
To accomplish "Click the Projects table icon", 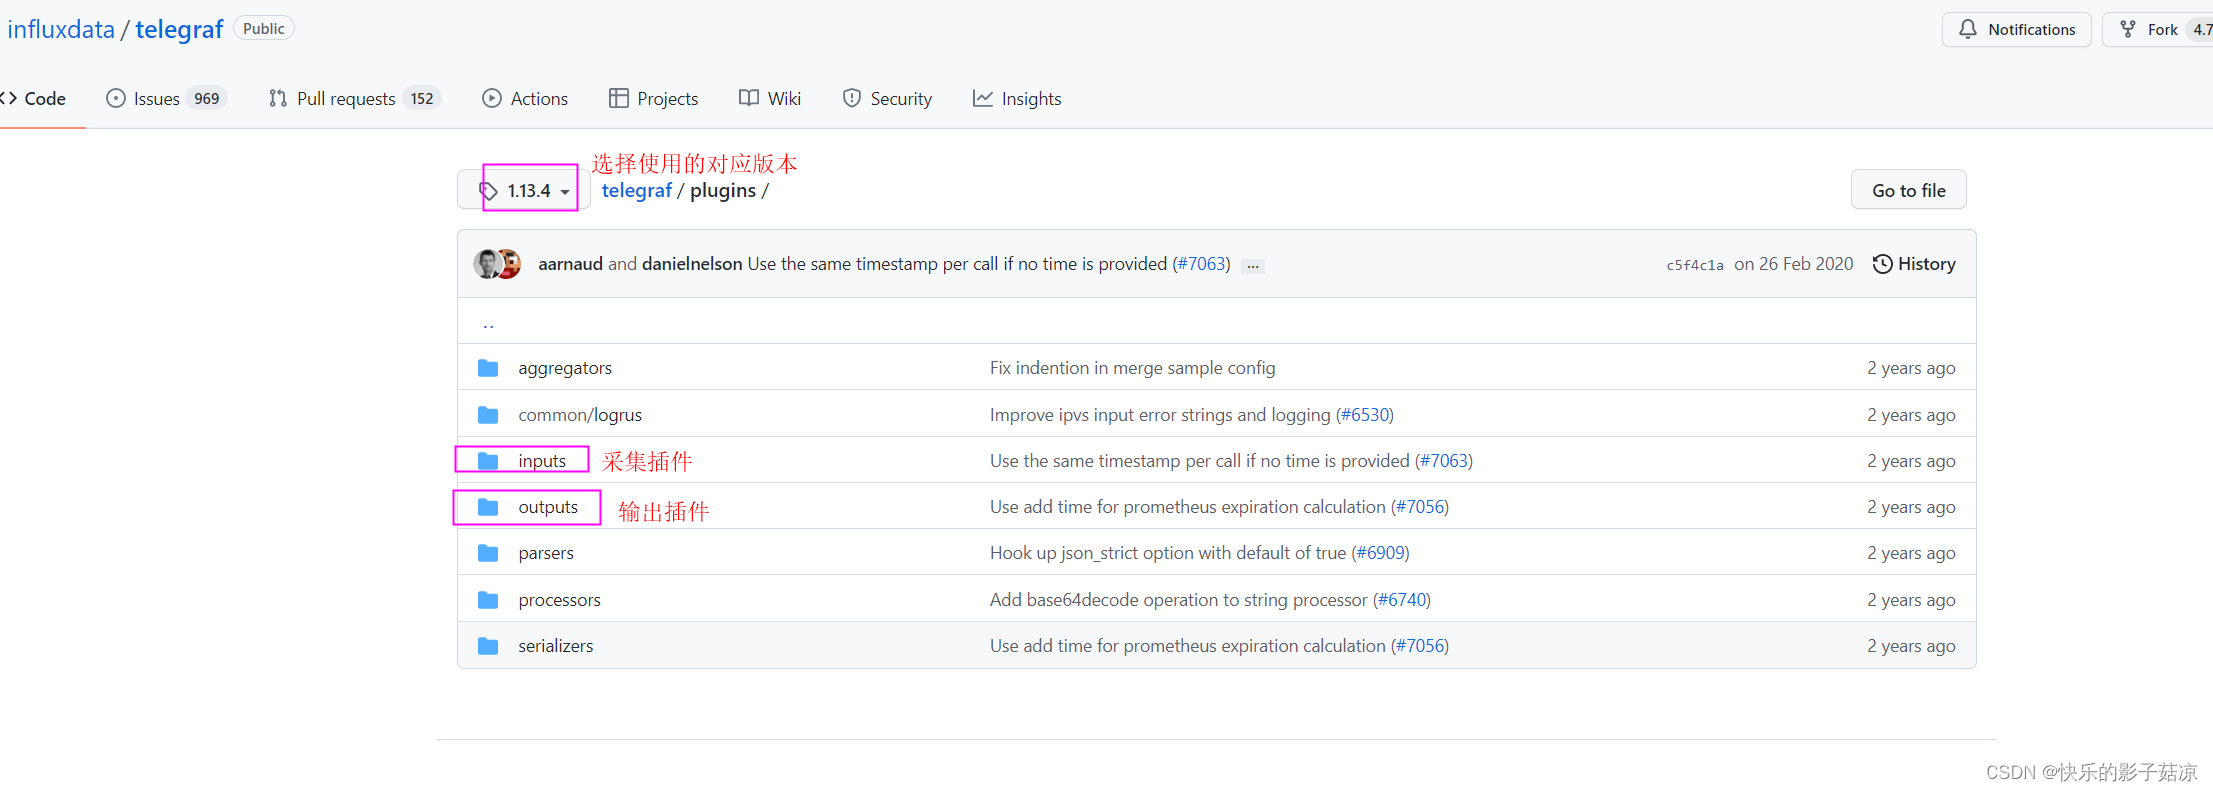I will (619, 98).
